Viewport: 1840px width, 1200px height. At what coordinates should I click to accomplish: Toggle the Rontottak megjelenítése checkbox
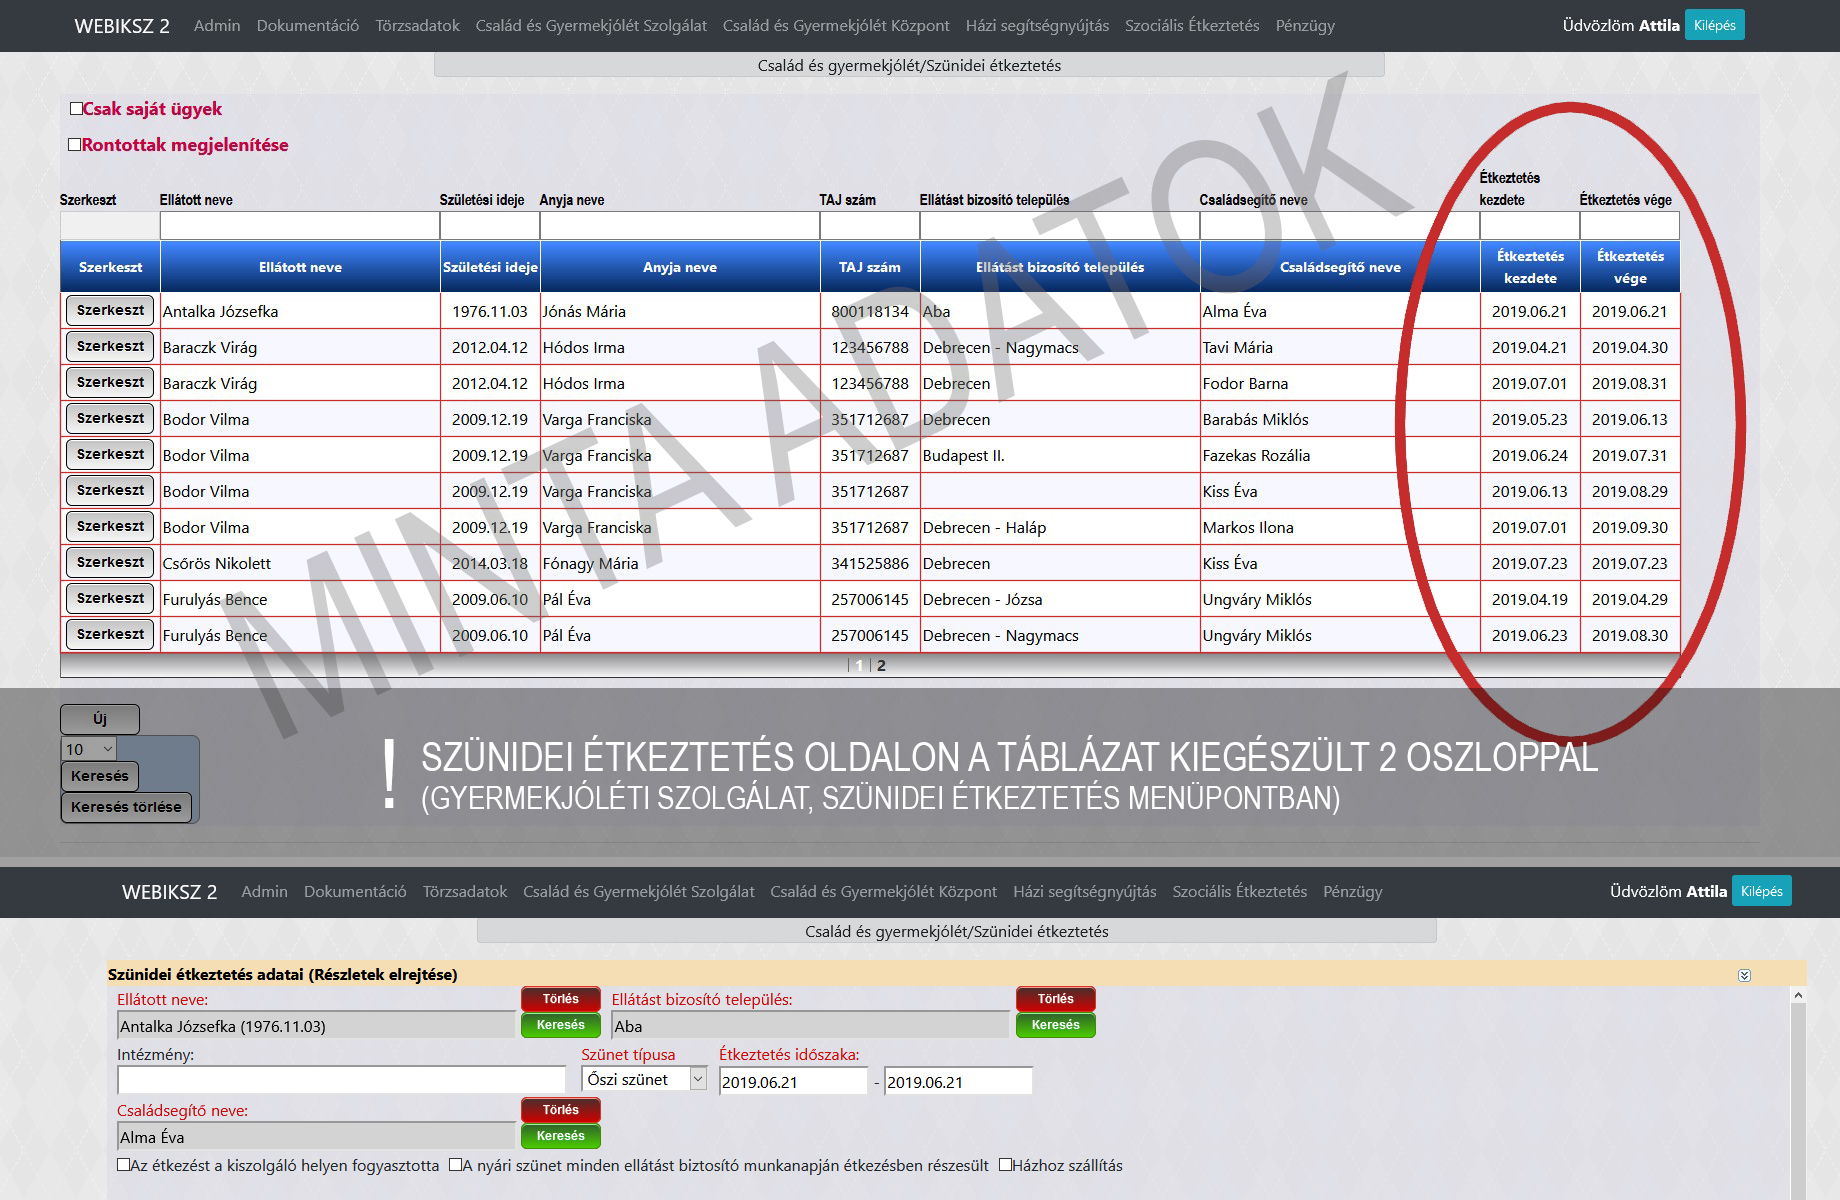[x=74, y=145]
